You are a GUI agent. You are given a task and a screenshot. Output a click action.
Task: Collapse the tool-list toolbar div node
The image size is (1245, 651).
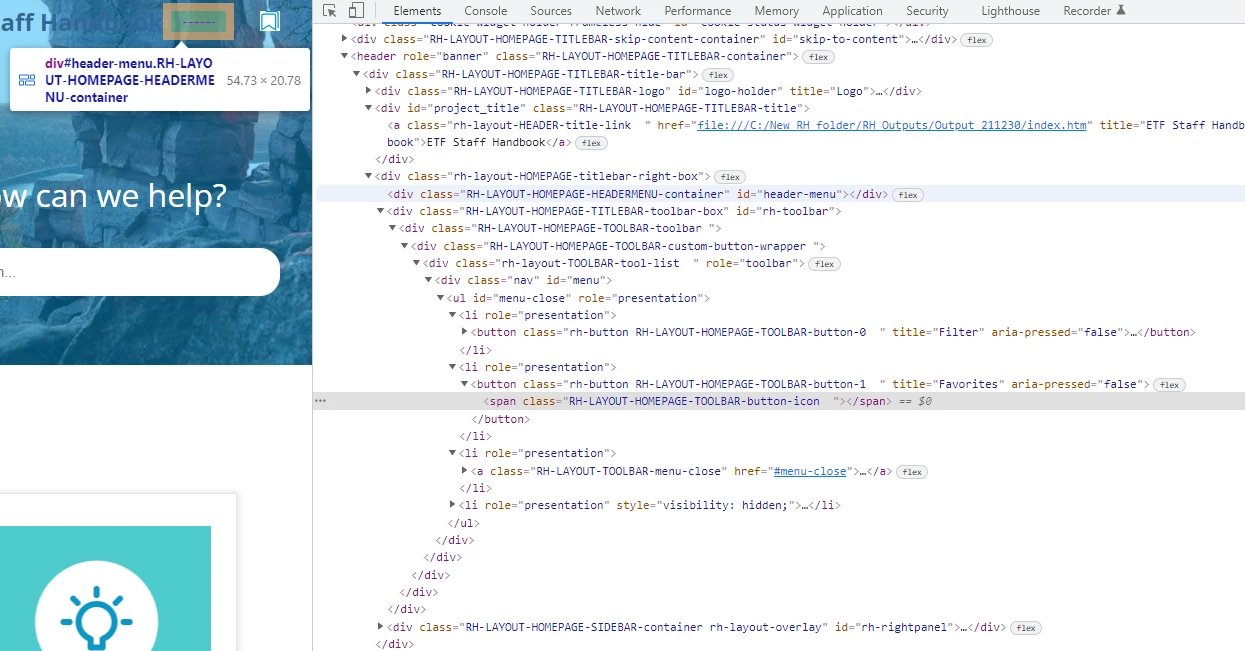pos(417,263)
